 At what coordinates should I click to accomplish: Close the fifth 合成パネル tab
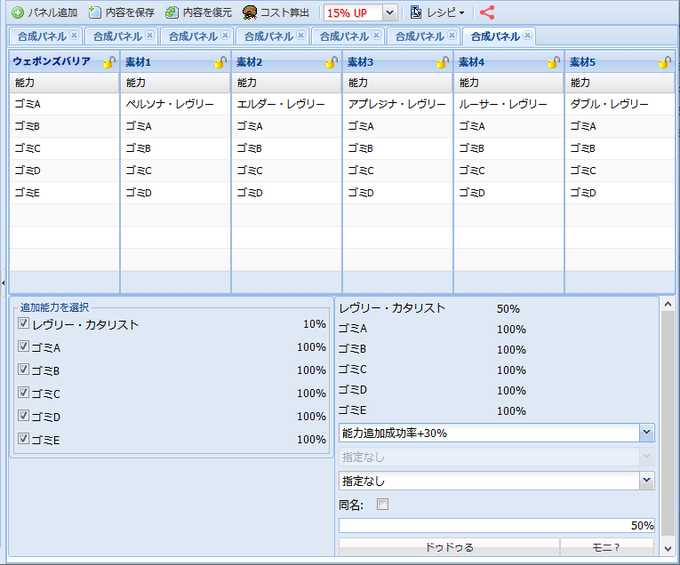click(x=376, y=35)
